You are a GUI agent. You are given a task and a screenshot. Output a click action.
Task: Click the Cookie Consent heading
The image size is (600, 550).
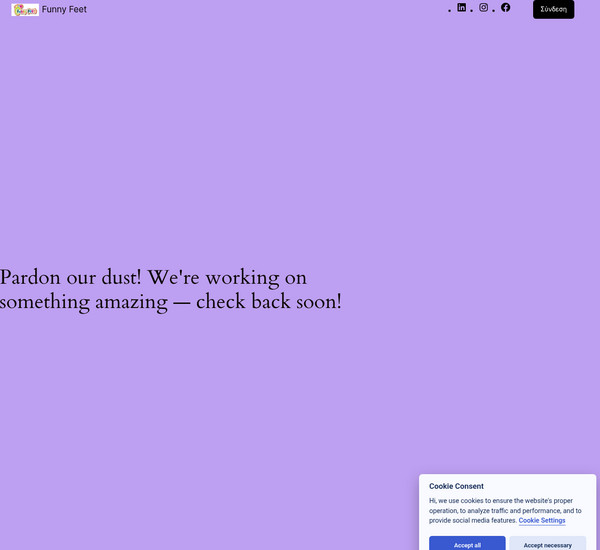[456, 486]
